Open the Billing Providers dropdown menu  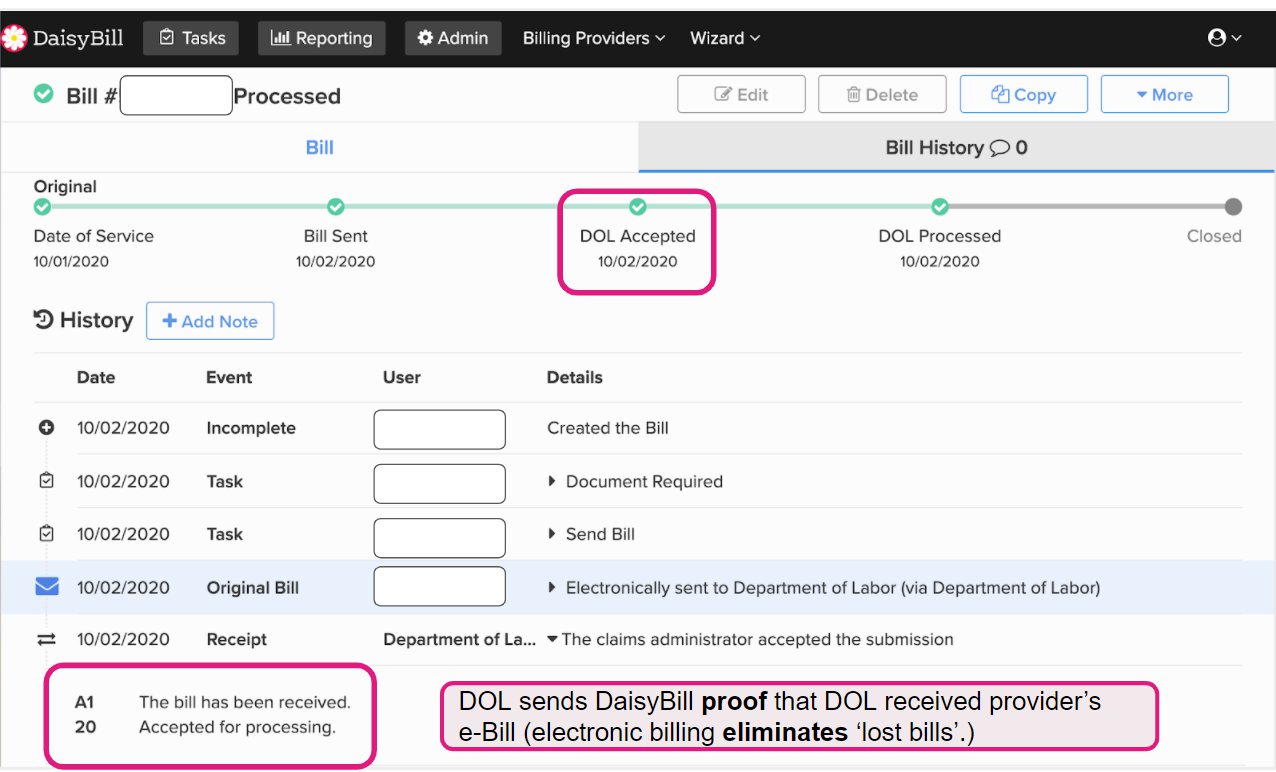tap(594, 38)
